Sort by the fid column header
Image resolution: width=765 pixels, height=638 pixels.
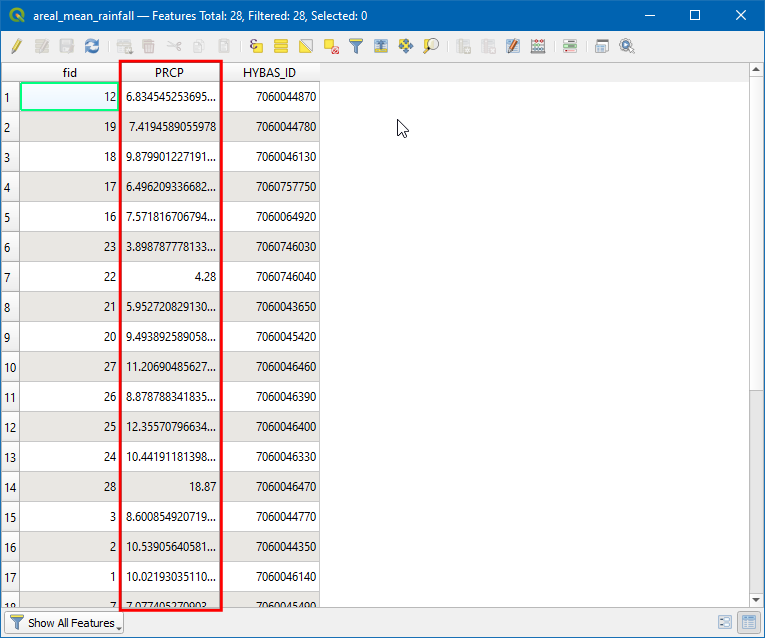point(69,73)
